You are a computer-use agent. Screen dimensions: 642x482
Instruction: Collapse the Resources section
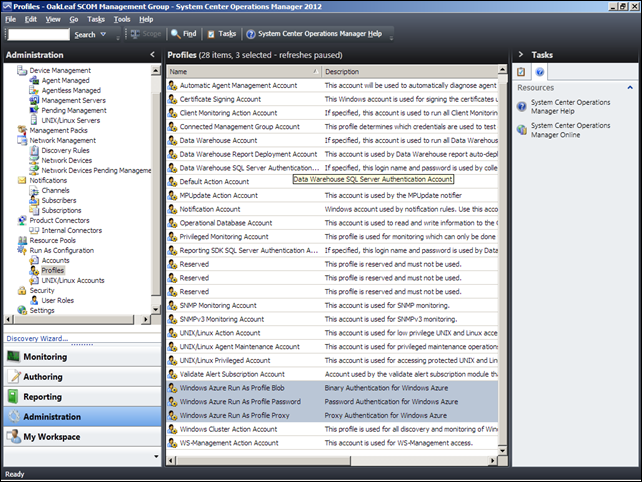tap(630, 87)
